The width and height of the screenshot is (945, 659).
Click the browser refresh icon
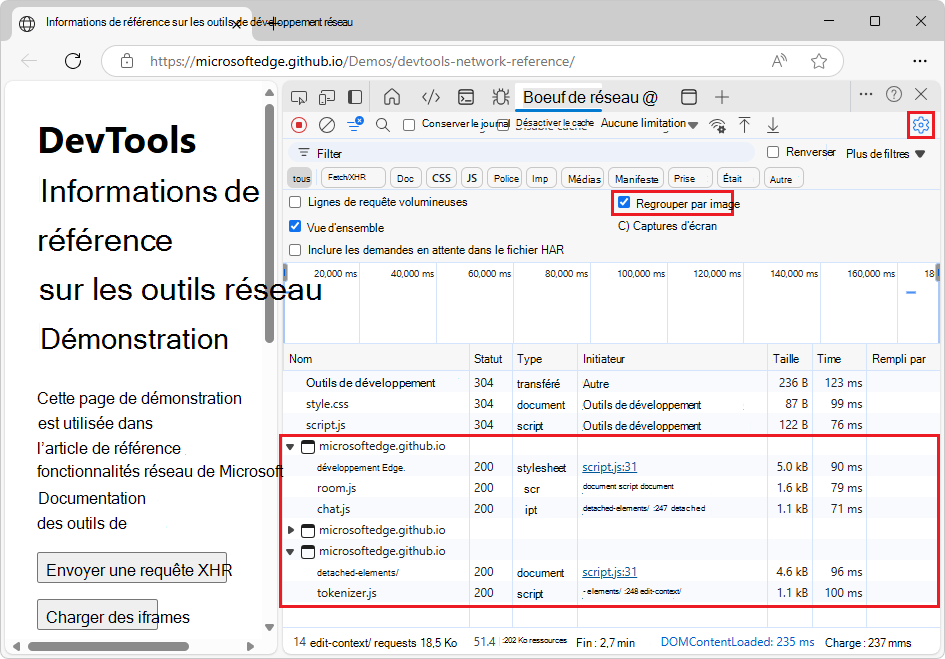73,61
